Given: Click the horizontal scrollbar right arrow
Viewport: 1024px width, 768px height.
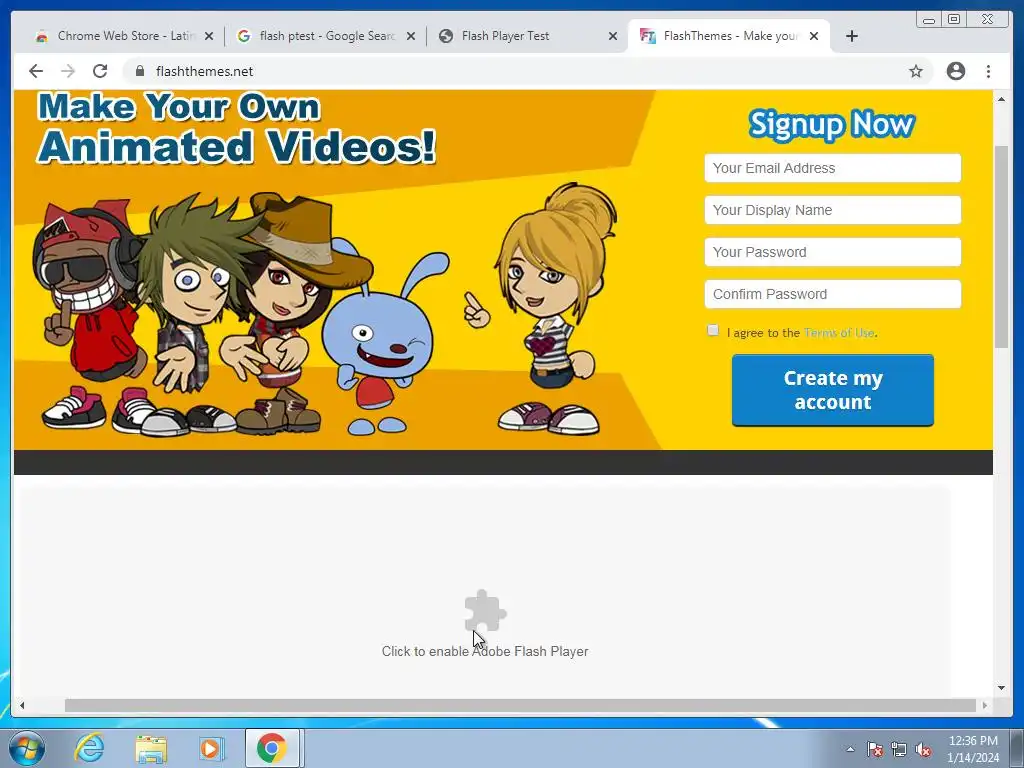Looking at the screenshot, I should pos(985,705).
